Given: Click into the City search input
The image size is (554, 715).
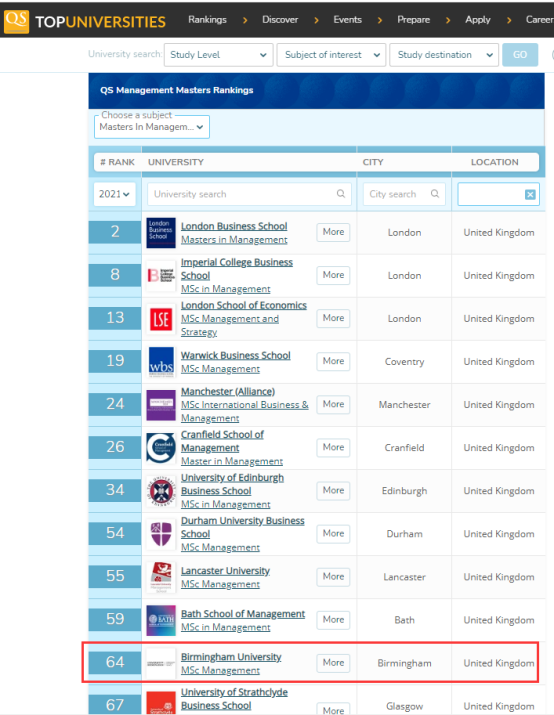Looking at the screenshot, I should 404,194.
